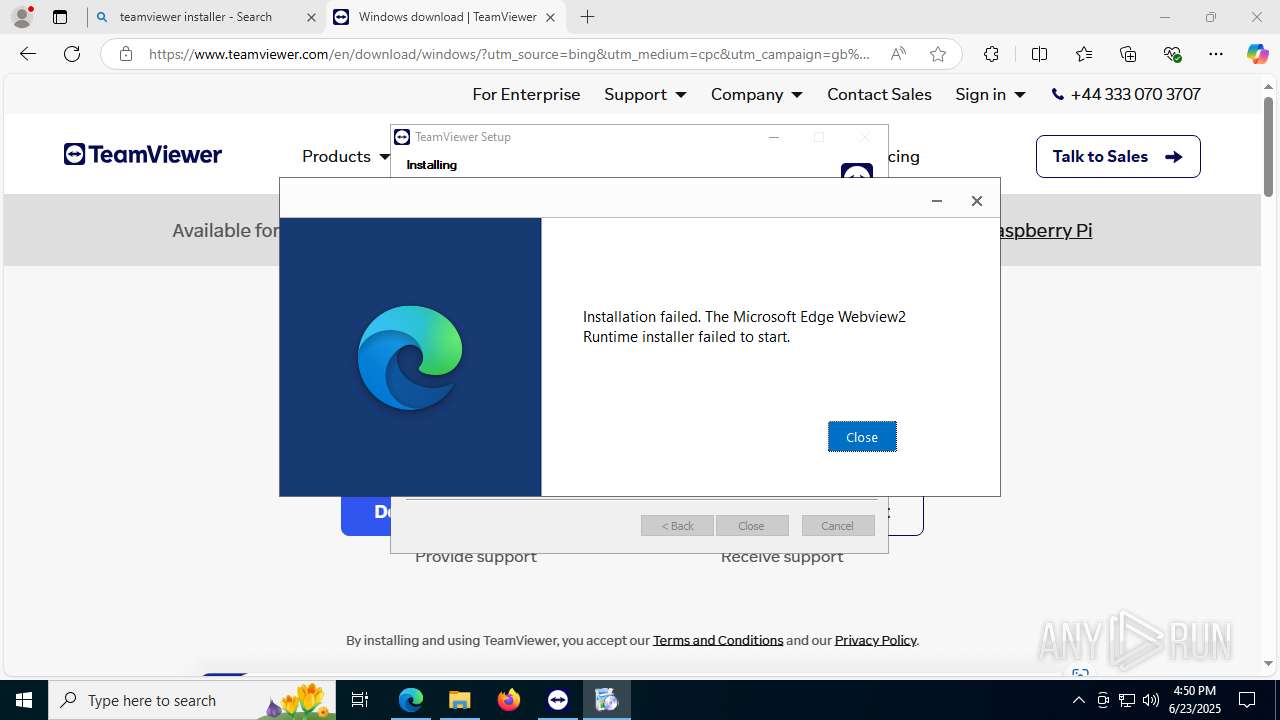Click the taskbar search box
The width and height of the screenshot is (1280, 720).
[192, 700]
